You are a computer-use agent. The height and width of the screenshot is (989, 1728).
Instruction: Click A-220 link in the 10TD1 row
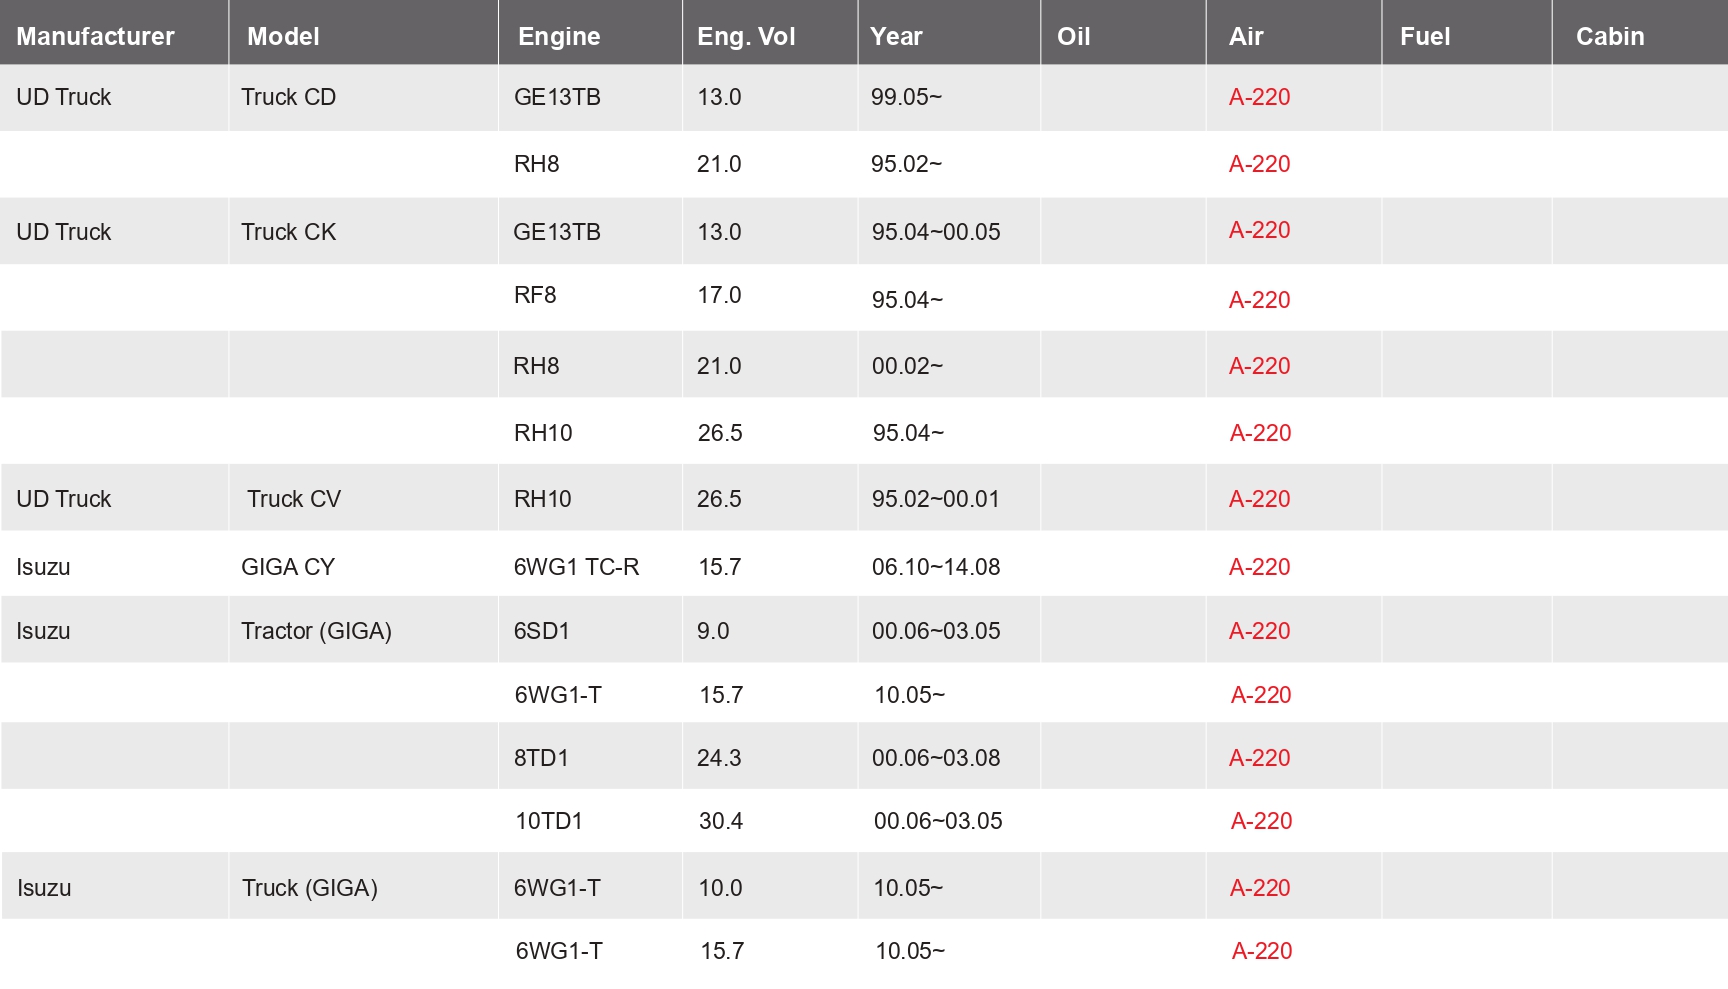pyautogui.click(x=1261, y=821)
